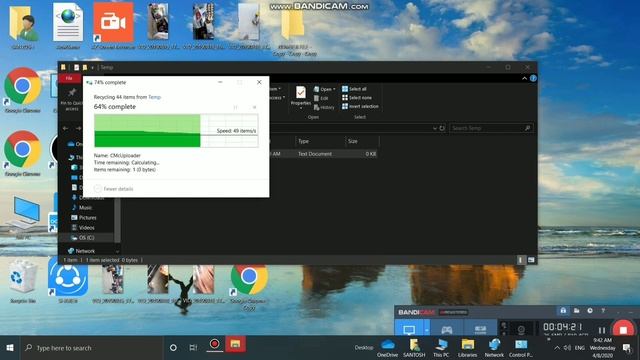
Task: Select Network in navigation pane
Action: click(81, 251)
